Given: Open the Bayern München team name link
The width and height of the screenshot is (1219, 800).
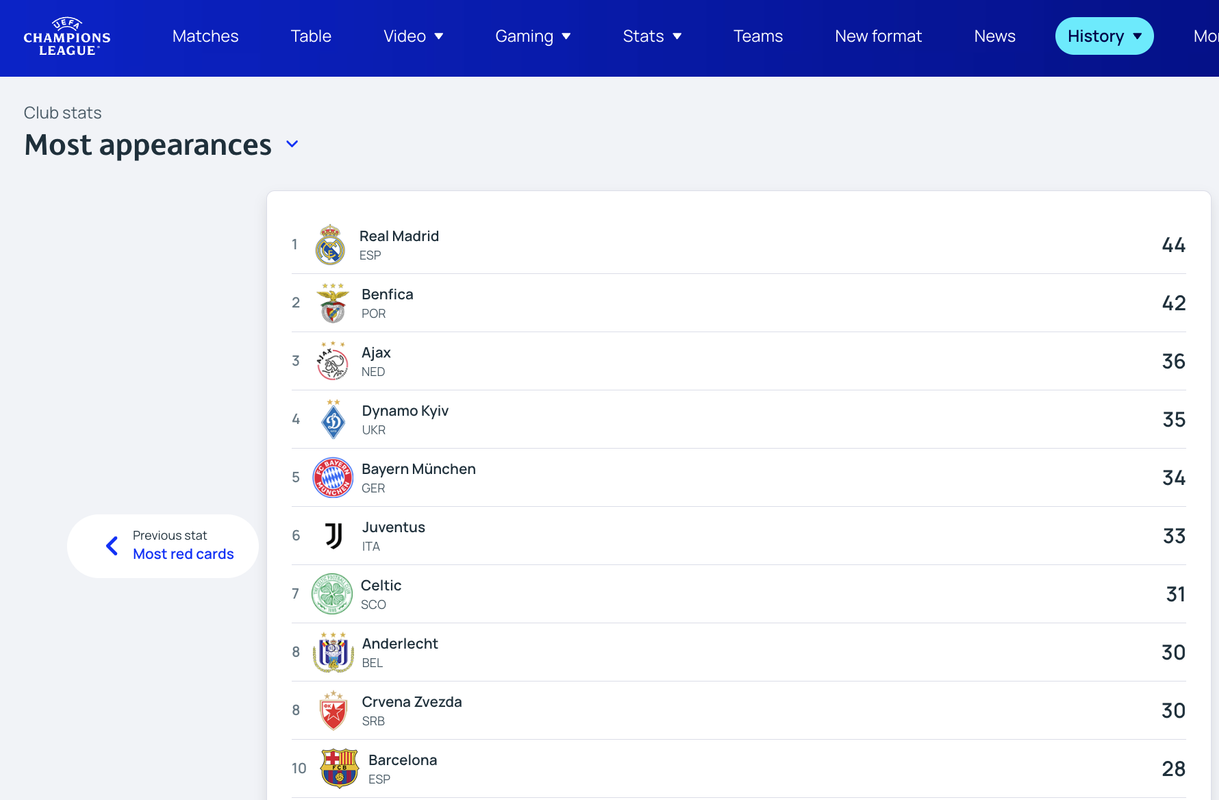Looking at the screenshot, I should coord(418,469).
